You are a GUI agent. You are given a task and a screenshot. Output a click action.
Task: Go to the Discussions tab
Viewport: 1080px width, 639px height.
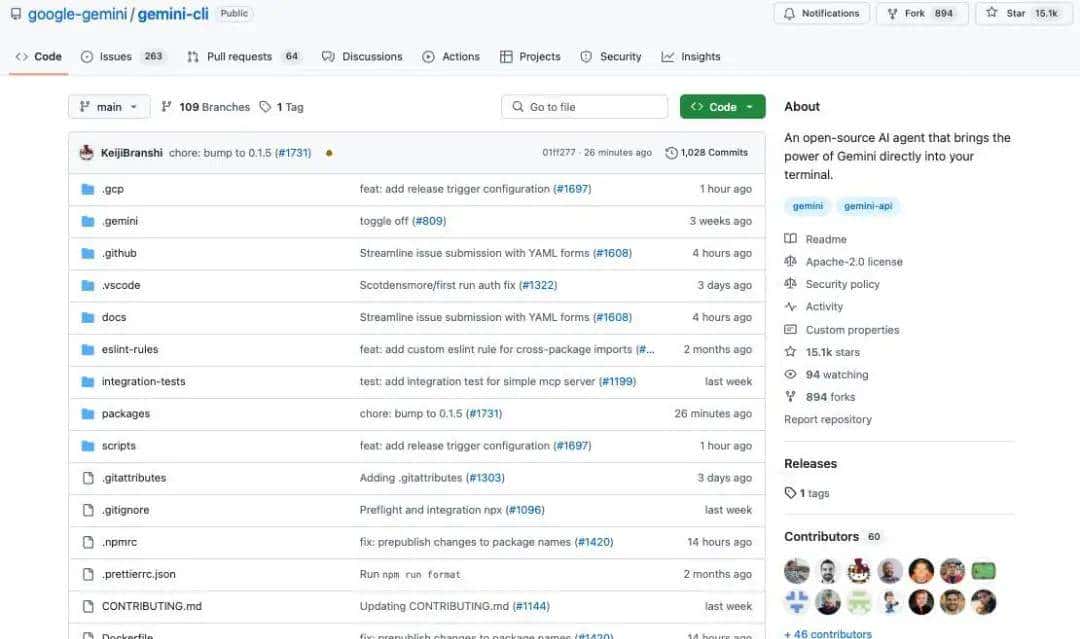coord(362,56)
